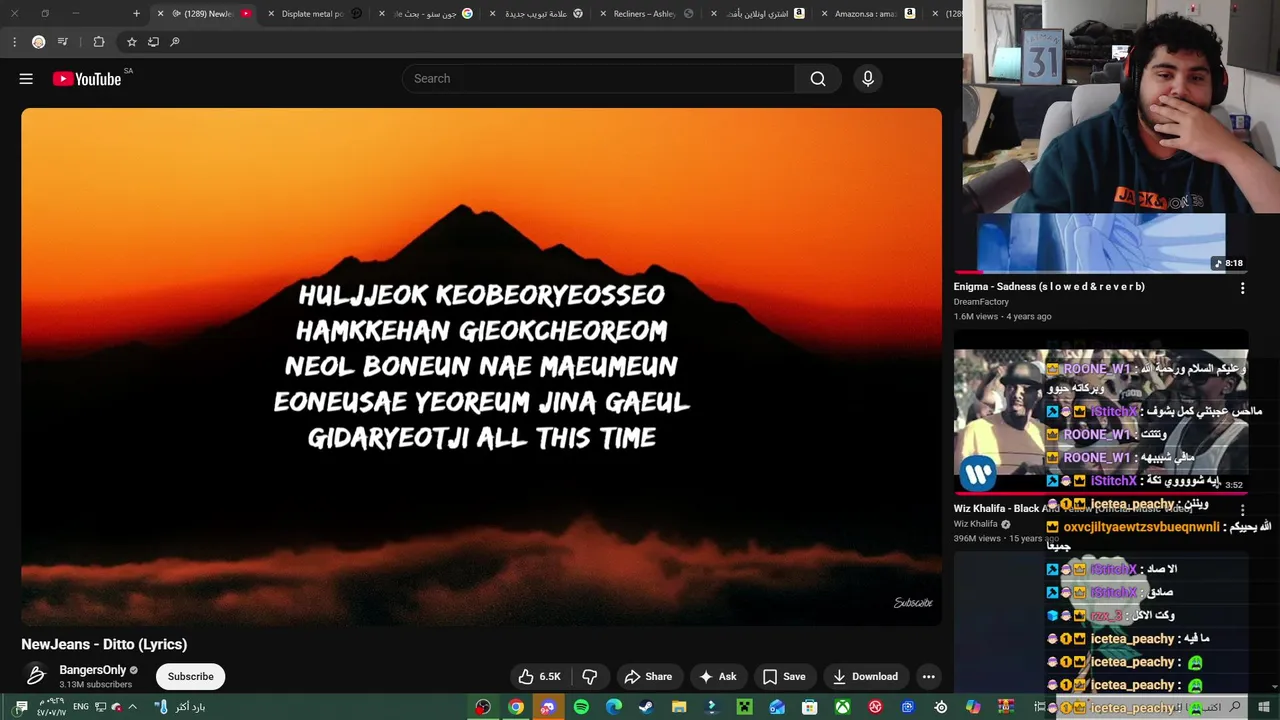
Task: Launch Minecraft from the taskbar
Action: click(744, 707)
